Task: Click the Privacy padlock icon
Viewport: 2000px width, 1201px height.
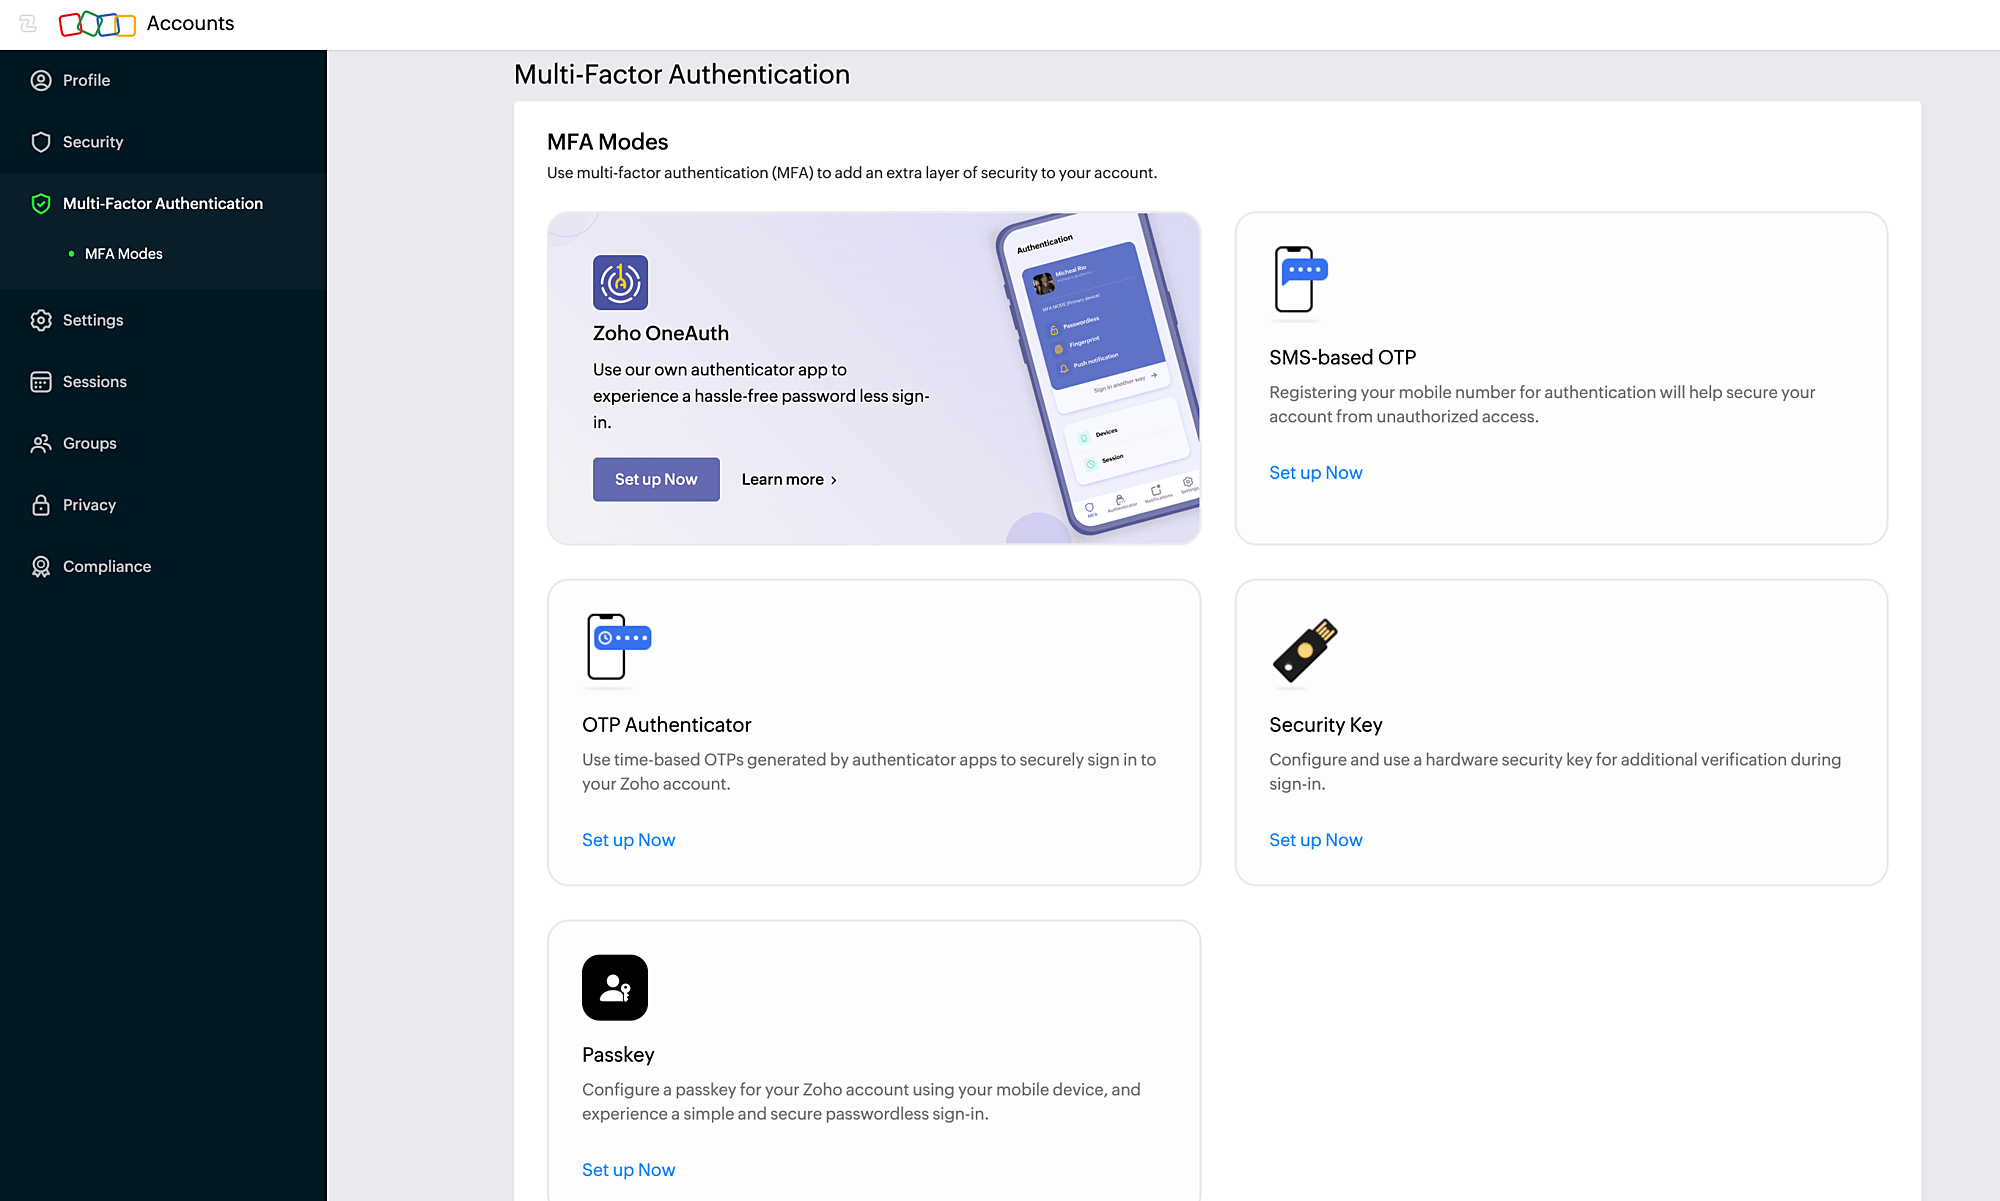Action: pyautogui.click(x=41, y=504)
